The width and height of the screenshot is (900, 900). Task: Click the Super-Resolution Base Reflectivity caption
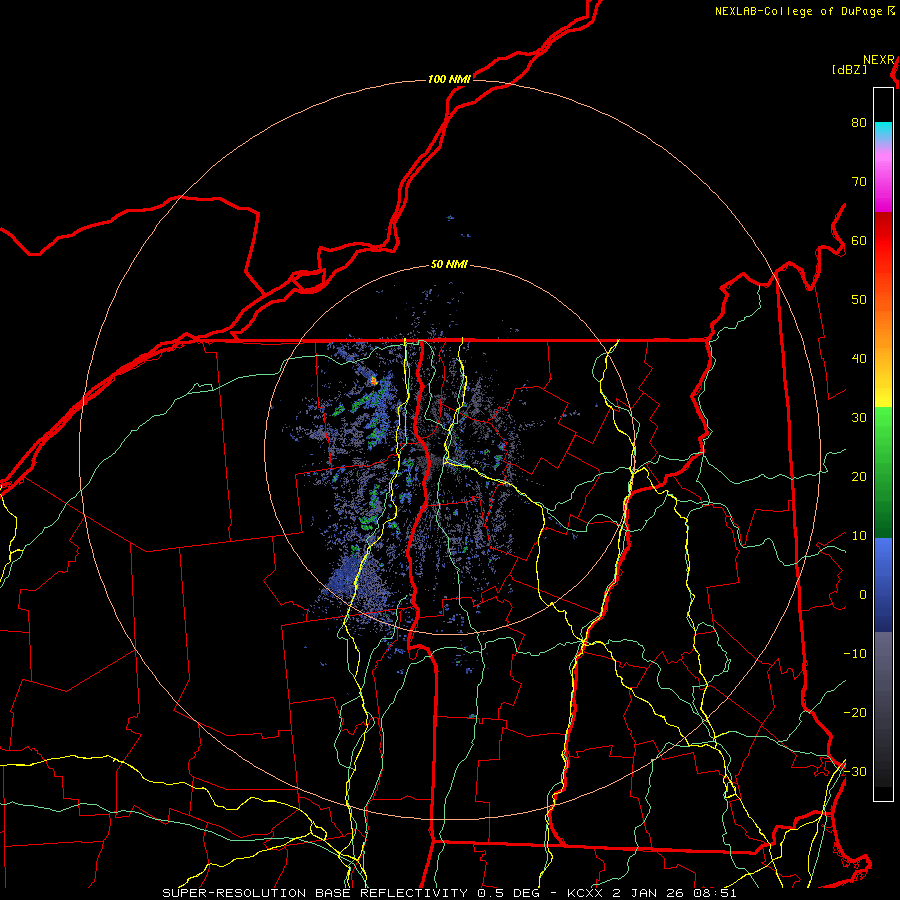[352, 893]
